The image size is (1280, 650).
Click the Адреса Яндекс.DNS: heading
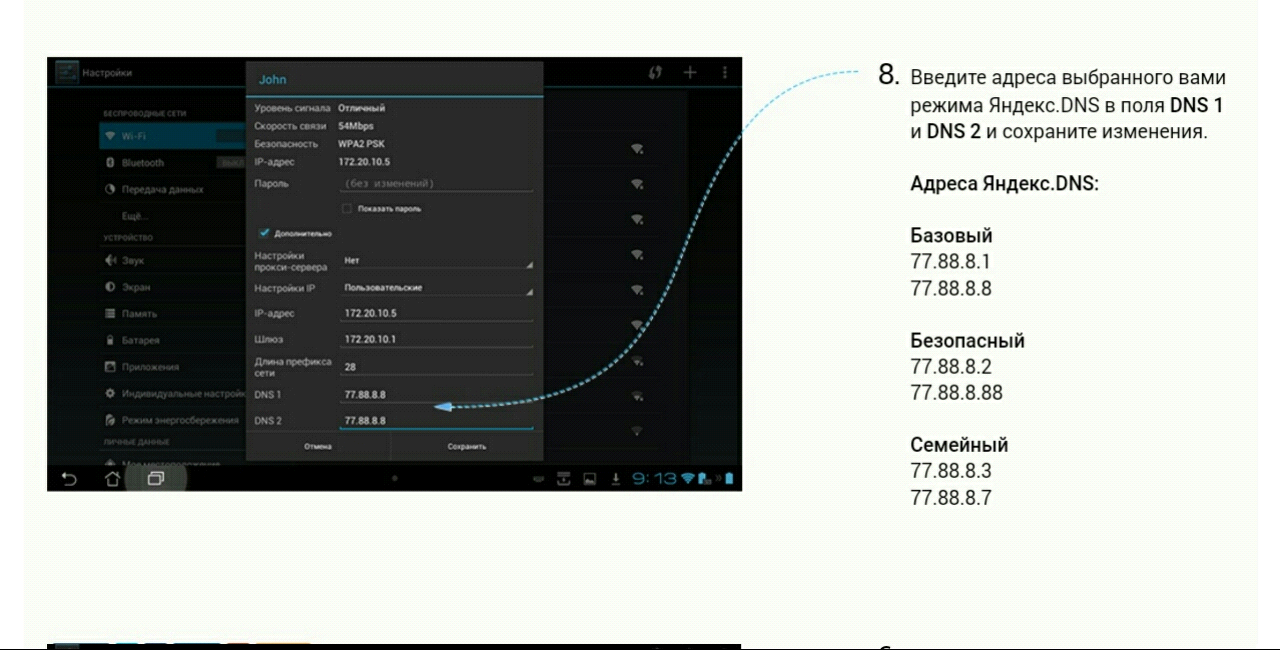[x=1004, y=184]
